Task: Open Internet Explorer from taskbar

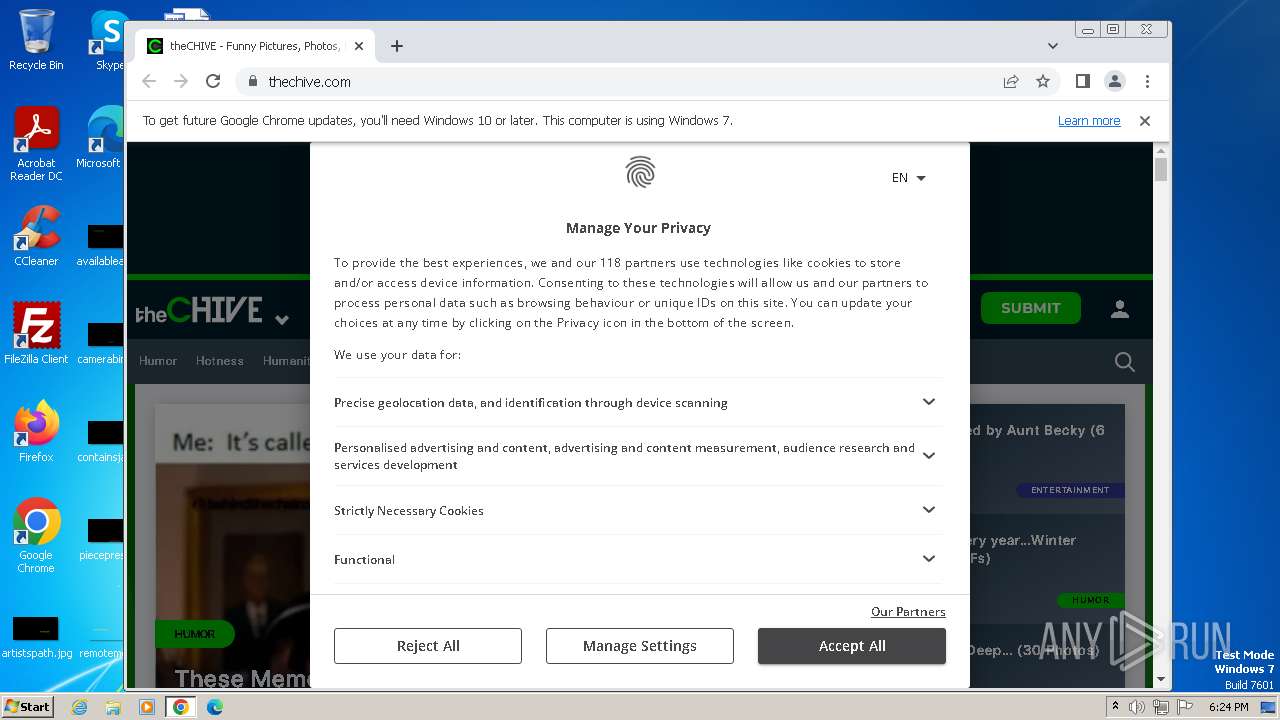Action: pos(80,707)
